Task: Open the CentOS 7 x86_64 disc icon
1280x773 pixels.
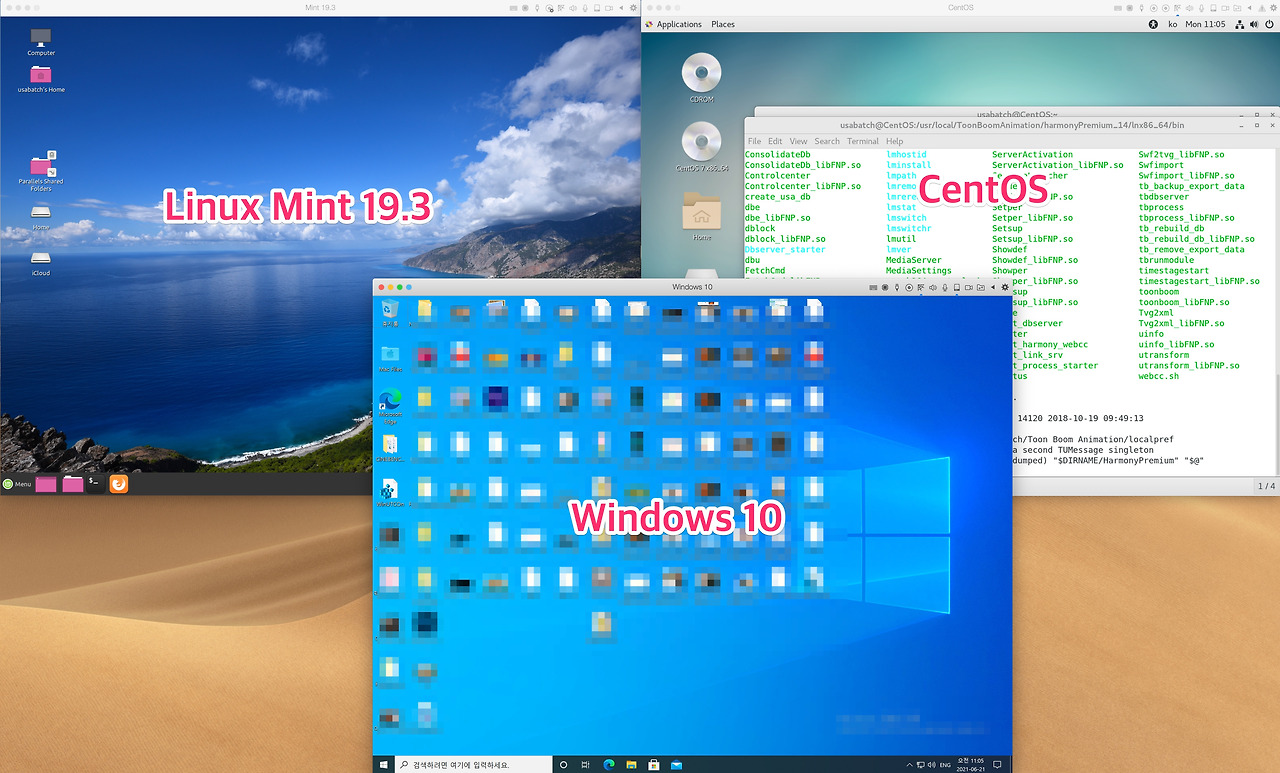Action: coord(701,146)
